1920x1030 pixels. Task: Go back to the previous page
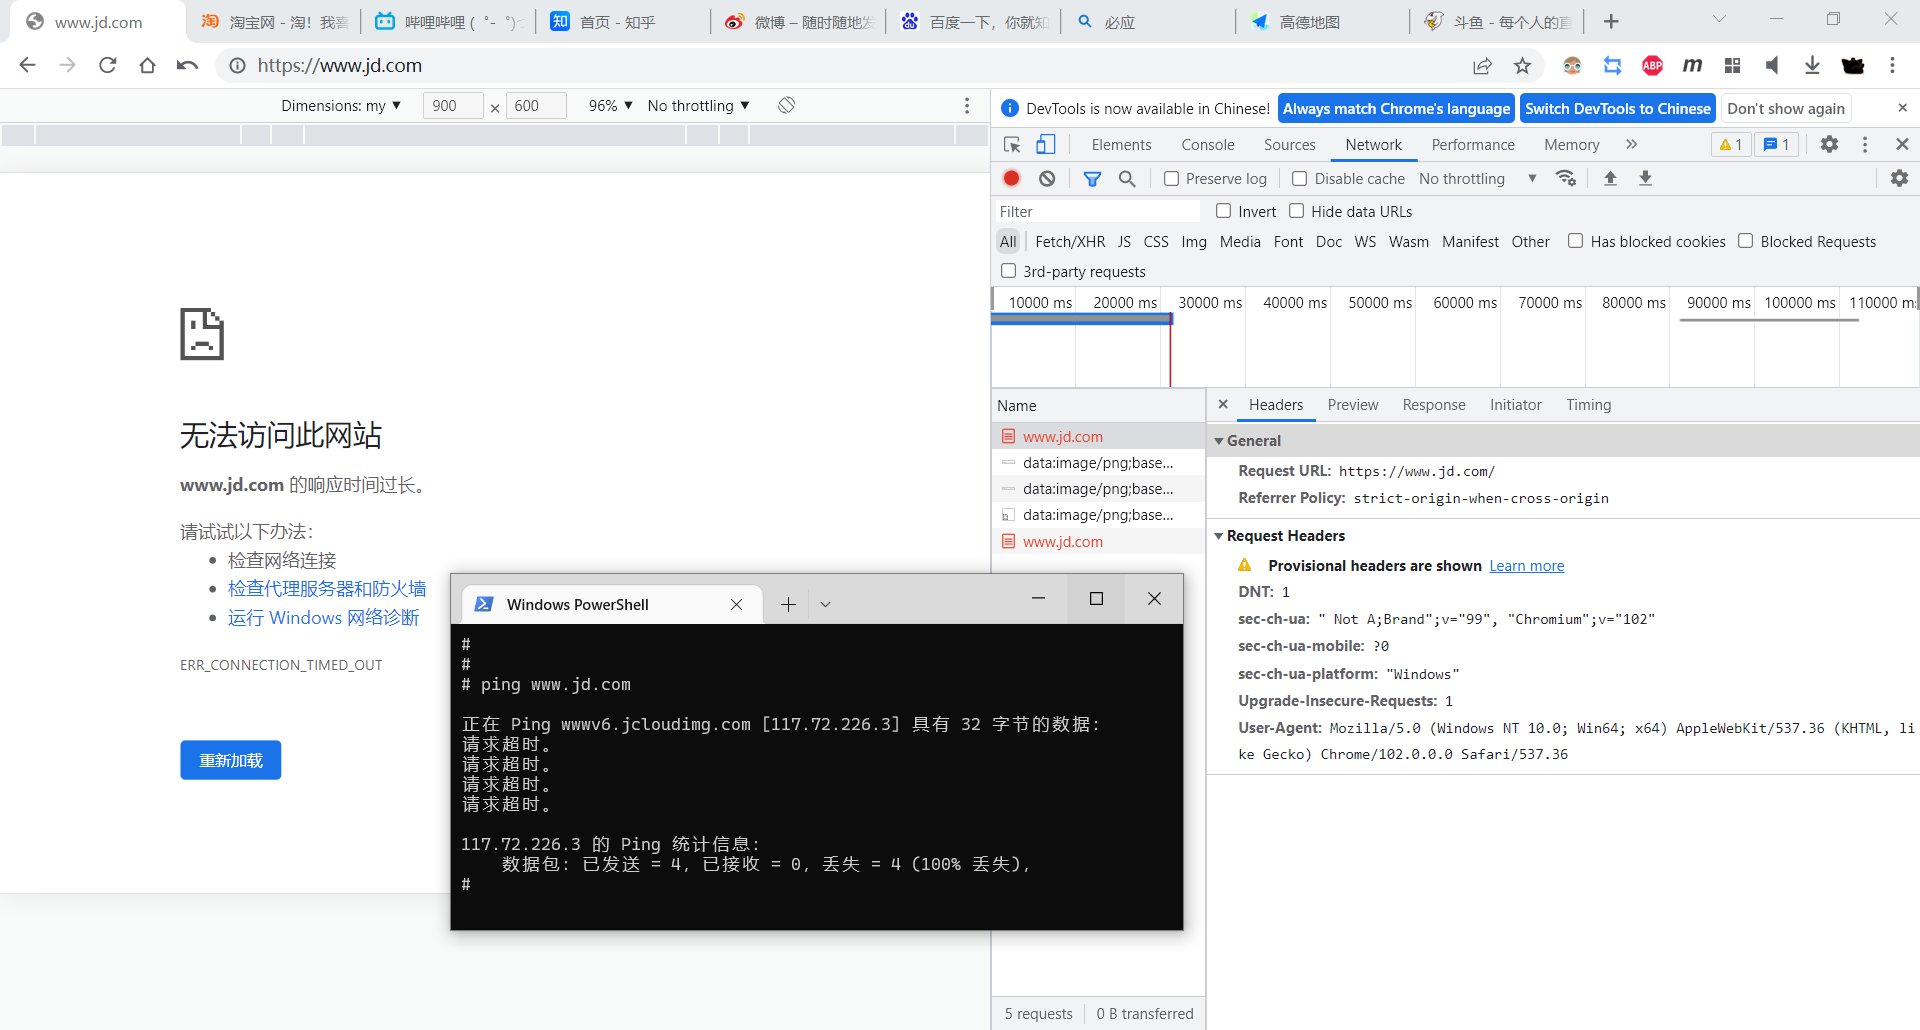[x=27, y=65]
